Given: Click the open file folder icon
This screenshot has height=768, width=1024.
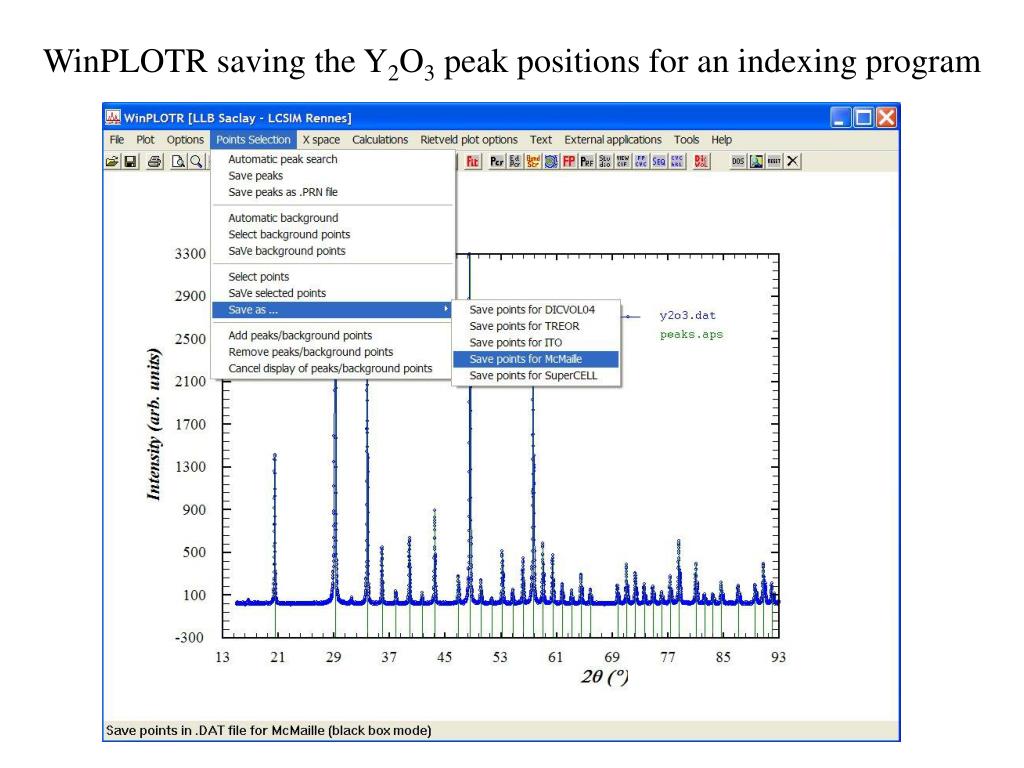Looking at the screenshot, I should pos(112,161).
